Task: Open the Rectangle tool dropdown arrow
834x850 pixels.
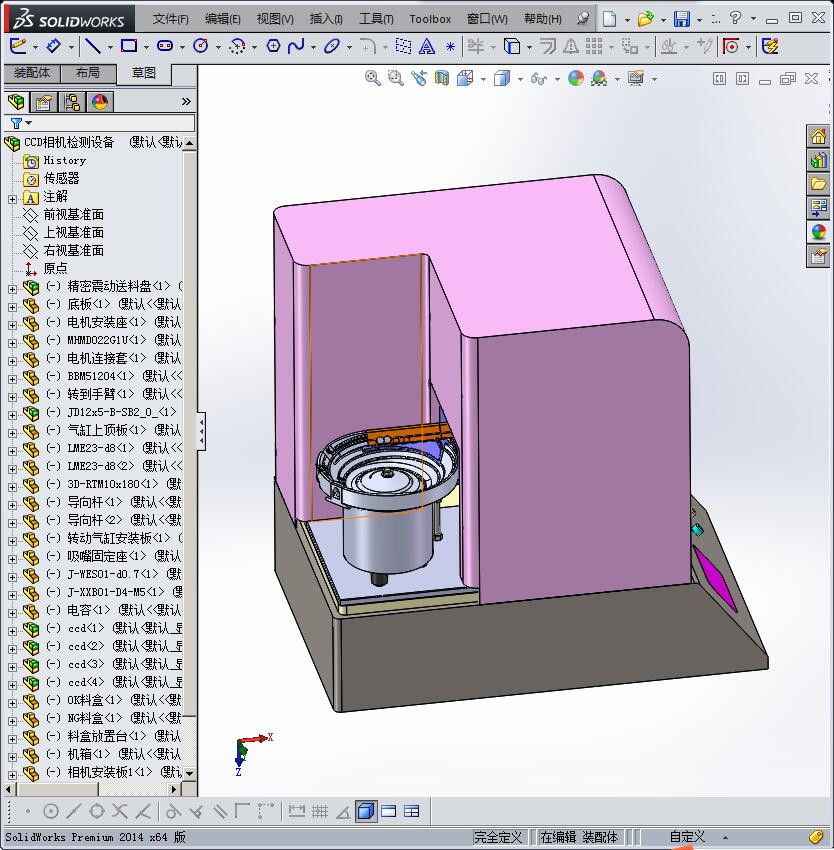Action: [146, 47]
